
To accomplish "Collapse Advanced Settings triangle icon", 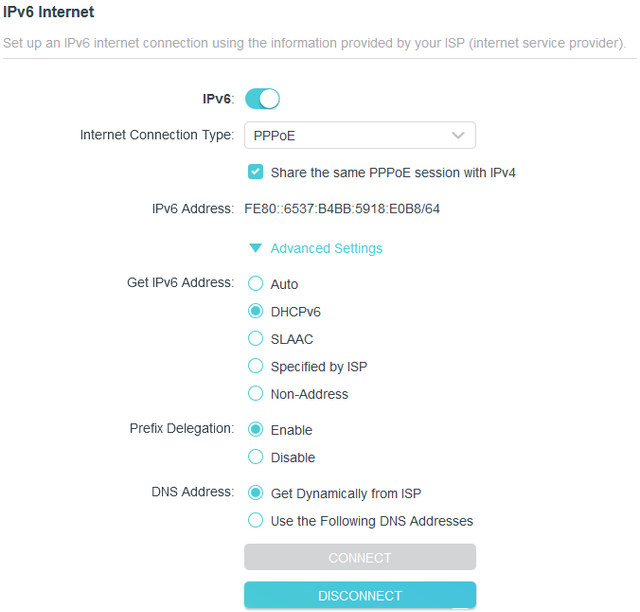I will 256,248.
